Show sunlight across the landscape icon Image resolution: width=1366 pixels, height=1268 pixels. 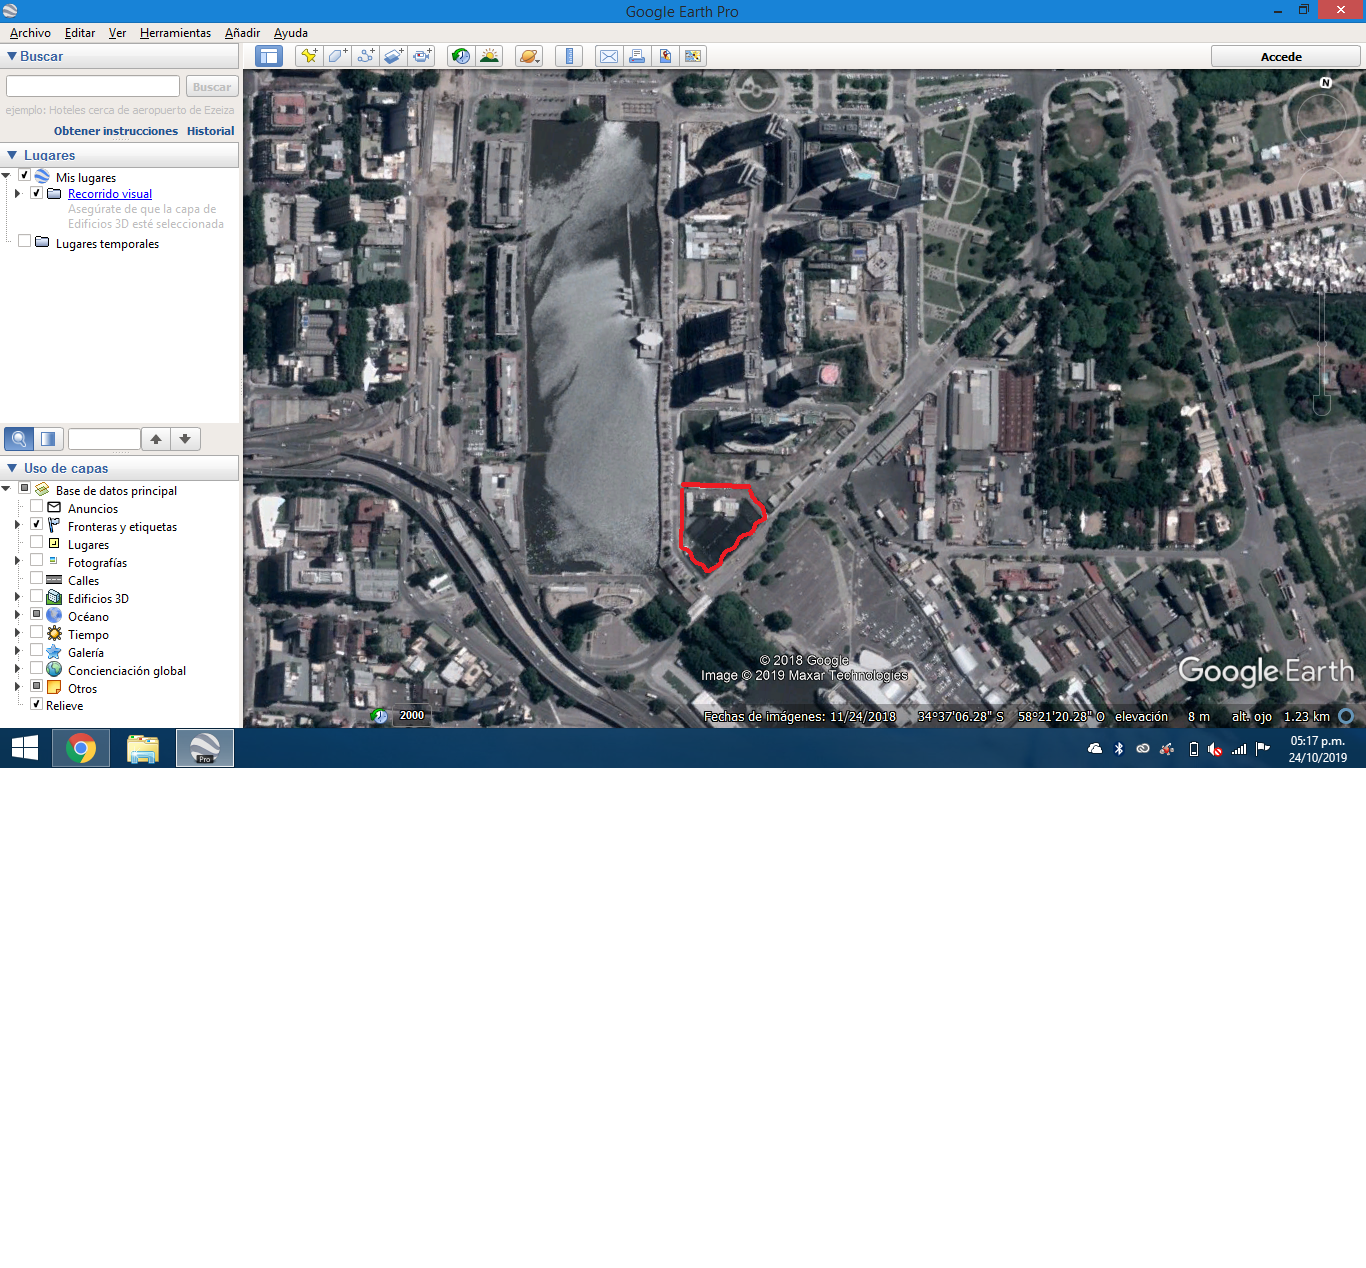tap(489, 56)
